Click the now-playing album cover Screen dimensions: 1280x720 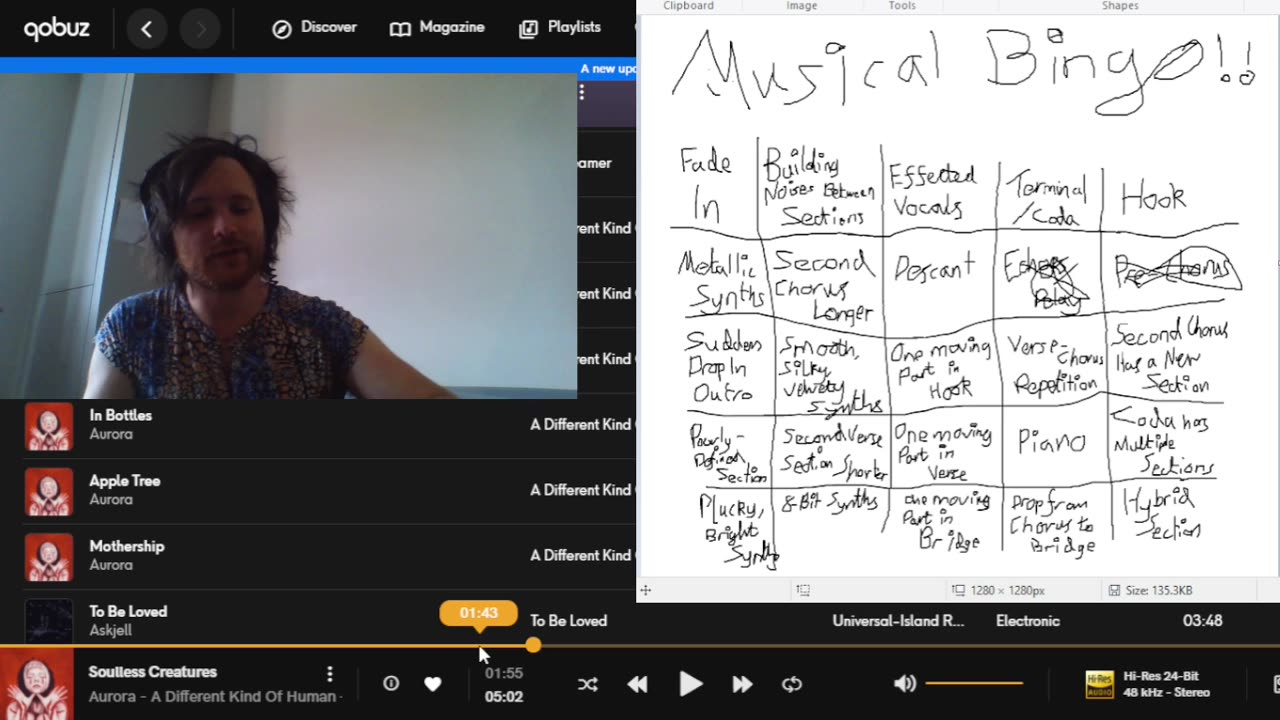point(37,684)
